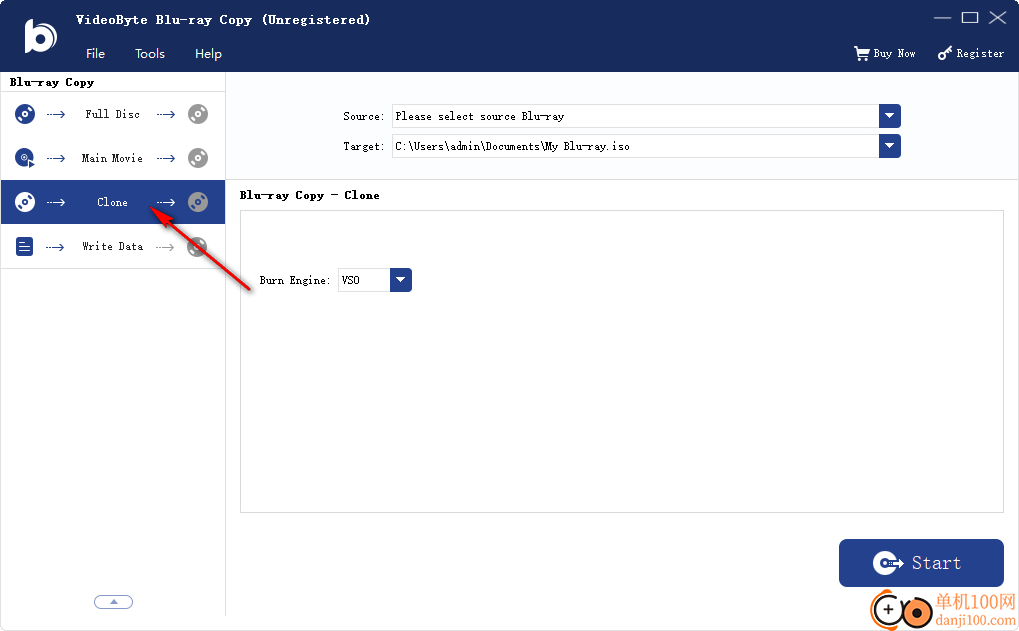The height and width of the screenshot is (631, 1019).
Task: Expand the Target path dropdown arrow
Action: [890, 146]
